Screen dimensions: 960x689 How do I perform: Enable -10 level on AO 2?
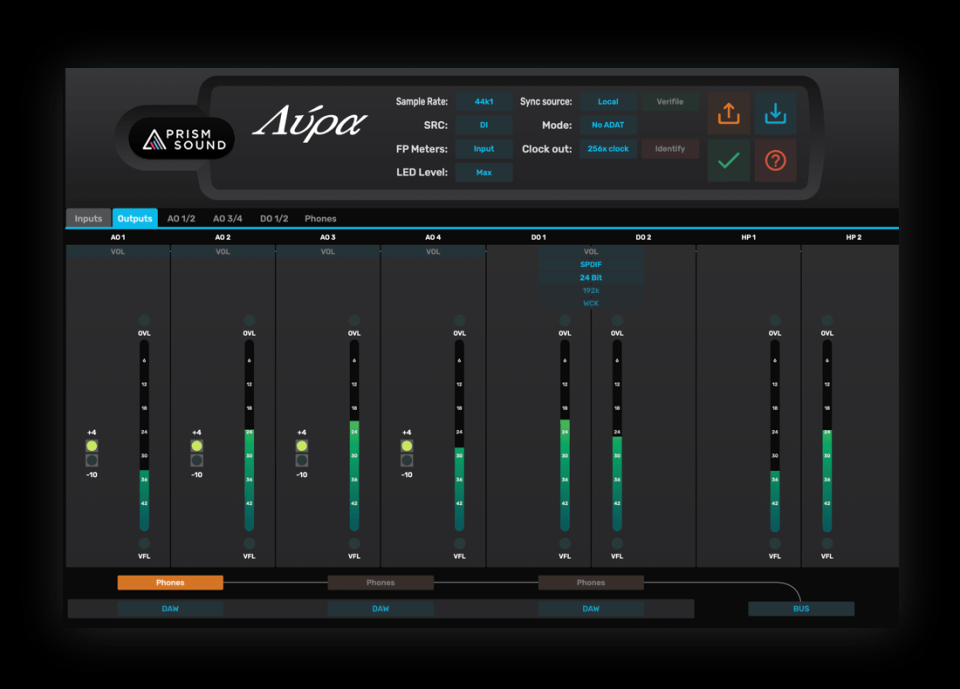pyautogui.click(x=197, y=460)
